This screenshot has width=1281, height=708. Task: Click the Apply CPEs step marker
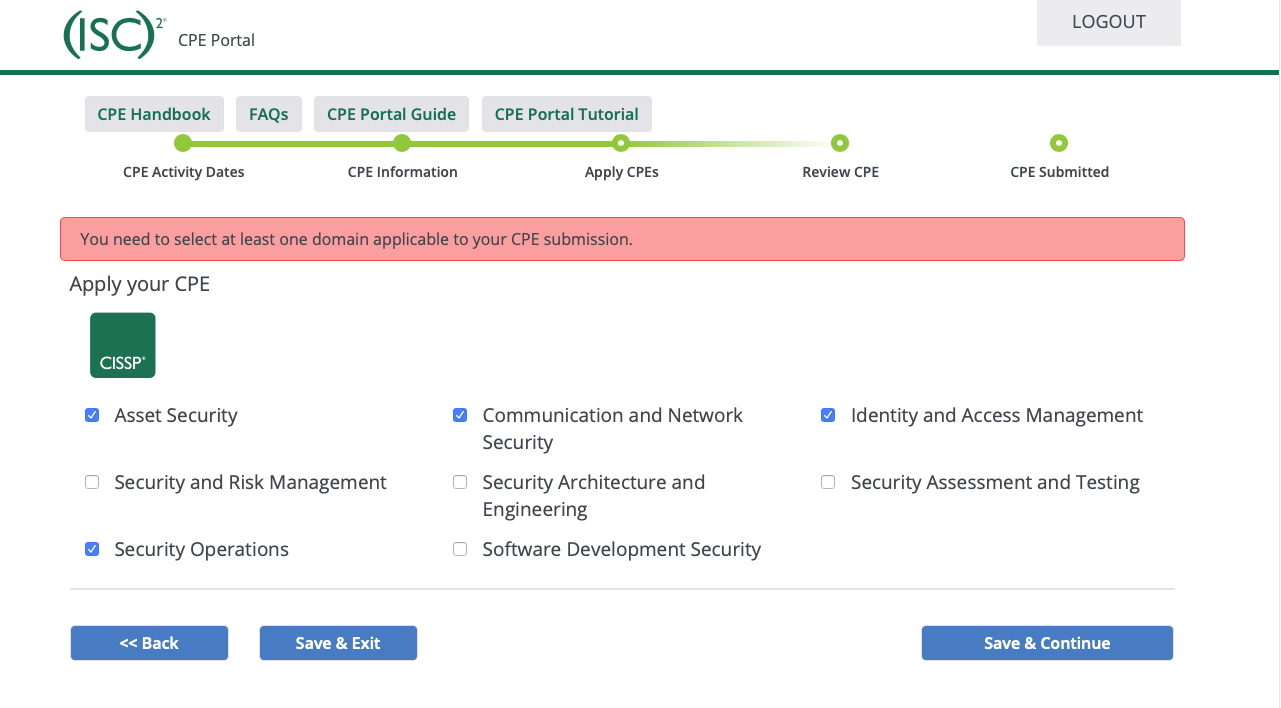[621, 143]
